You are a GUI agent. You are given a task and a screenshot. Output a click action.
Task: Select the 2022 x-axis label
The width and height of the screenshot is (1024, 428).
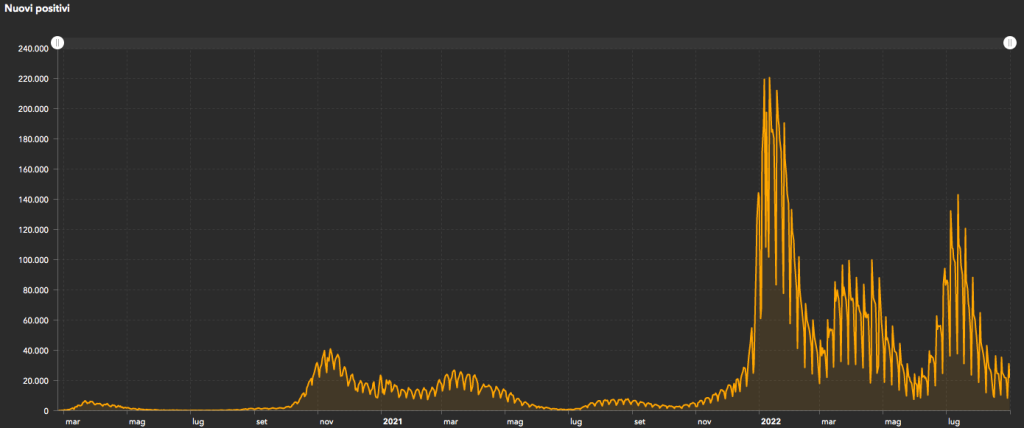click(770, 422)
